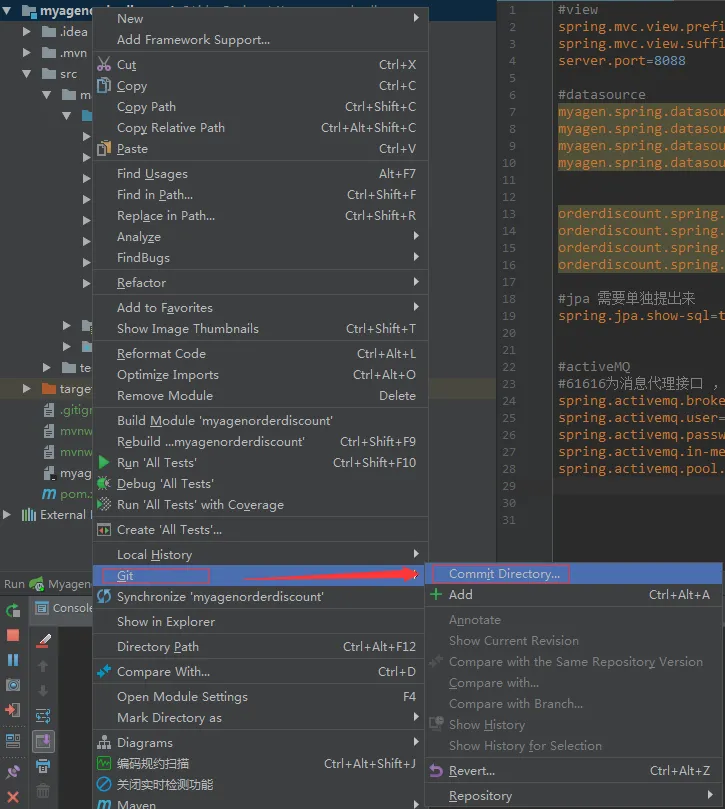Click the Restore Layout icon
This screenshot has height=809, width=725.
(x=13, y=741)
